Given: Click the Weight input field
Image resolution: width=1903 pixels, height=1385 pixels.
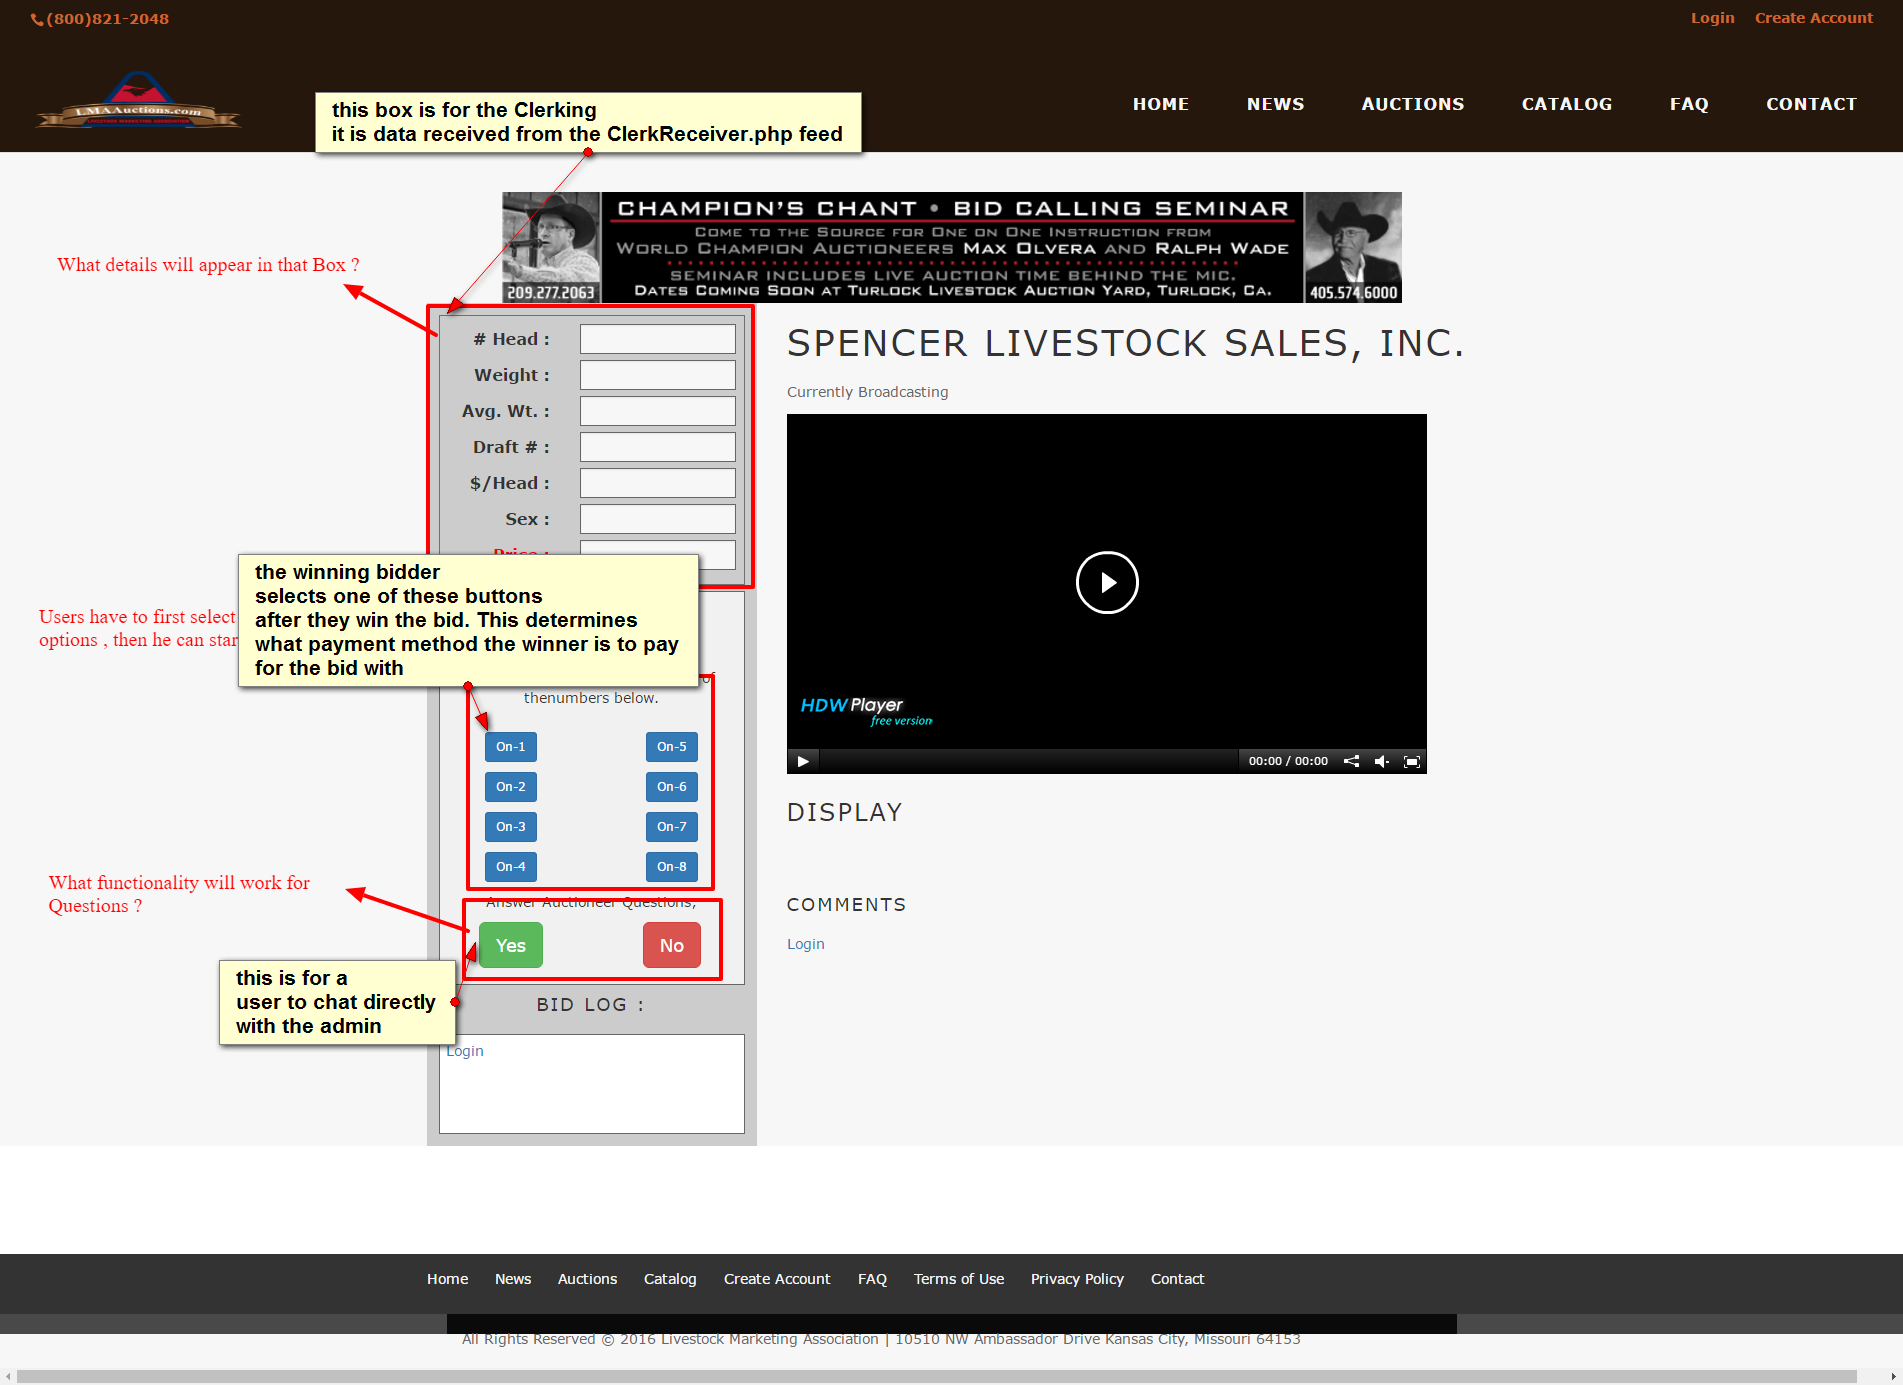Looking at the screenshot, I should [658, 375].
